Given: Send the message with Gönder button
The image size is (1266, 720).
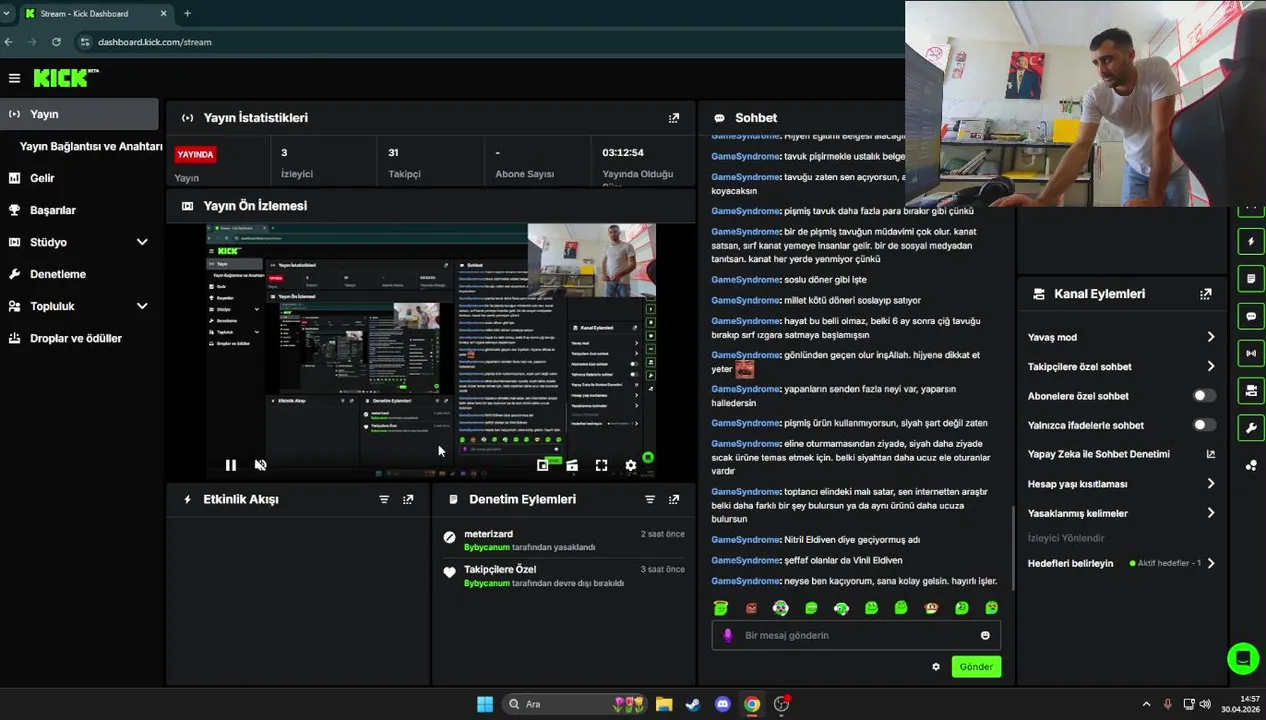Looking at the screenshot, I should click(x=976, y=667).
